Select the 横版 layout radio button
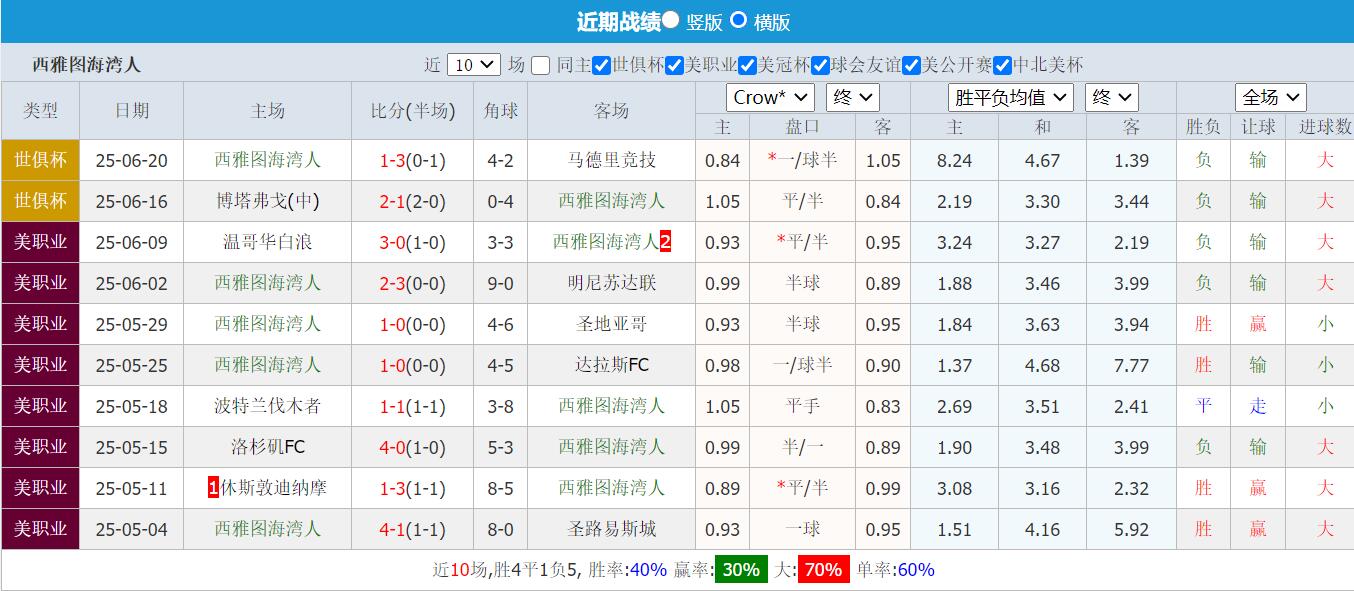The height and width of the screenshot is (591, 1354). pos(737,21)
